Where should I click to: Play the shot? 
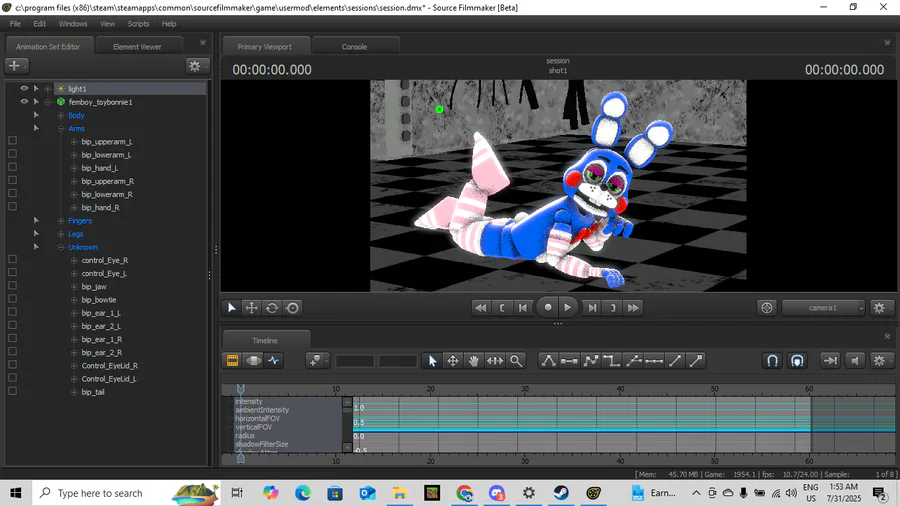[x=568, y=308]
